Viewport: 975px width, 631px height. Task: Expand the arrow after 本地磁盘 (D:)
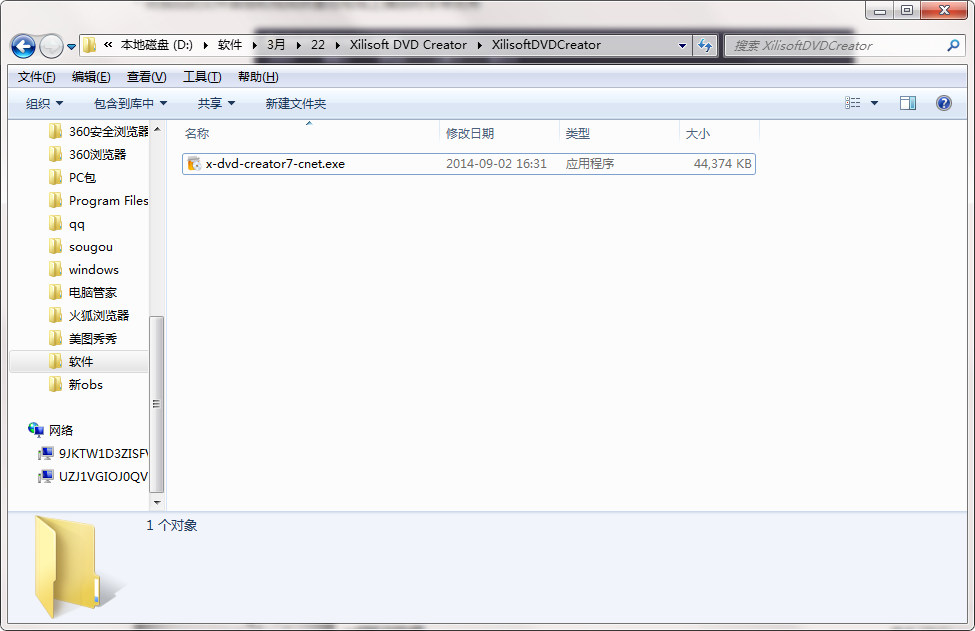[205, 45]
